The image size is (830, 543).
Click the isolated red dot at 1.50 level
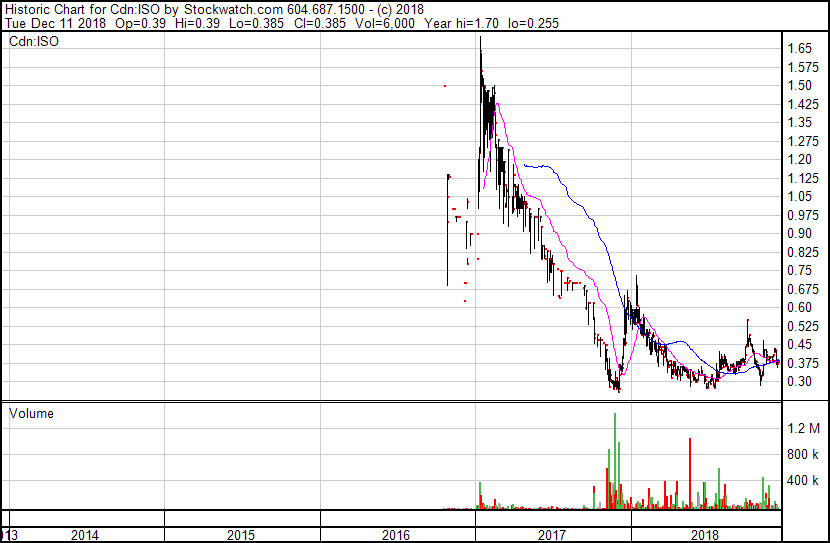445,86
